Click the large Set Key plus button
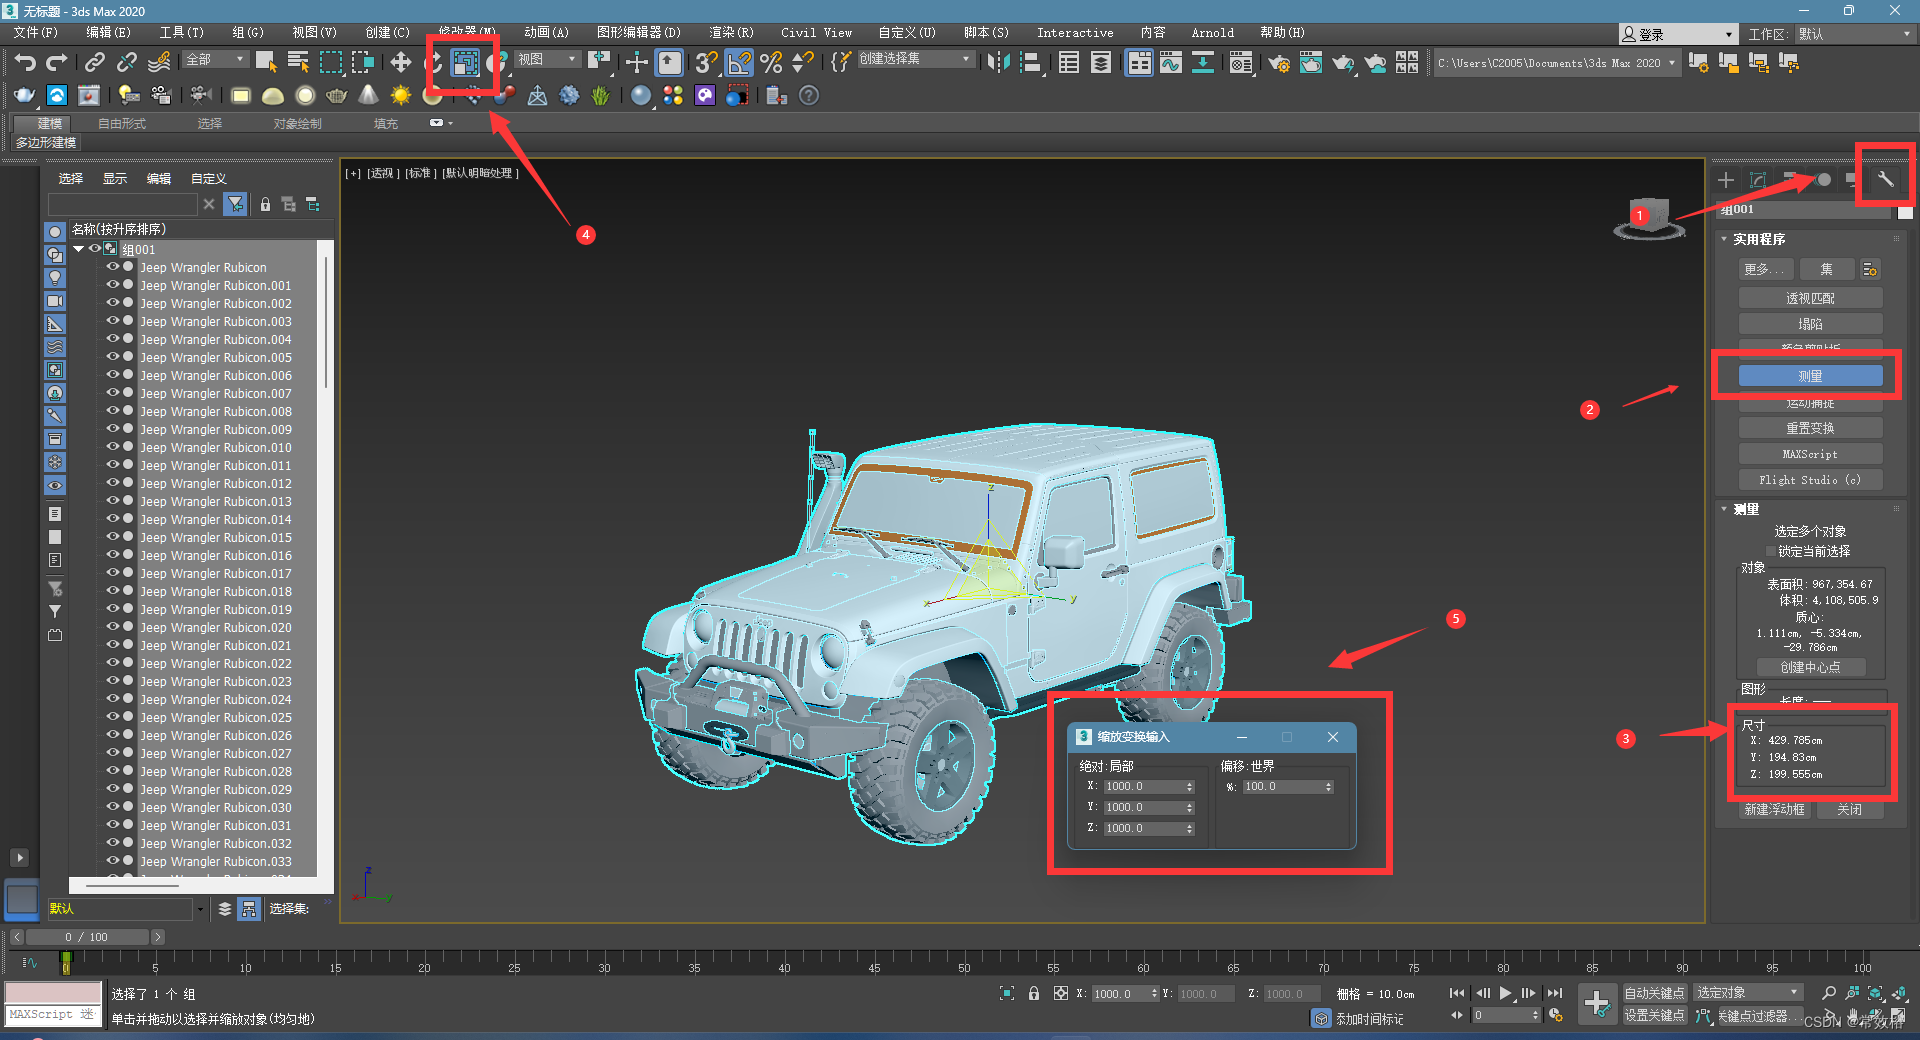This screenshot has width=1920, height=1040. tap(1597, 1003)
